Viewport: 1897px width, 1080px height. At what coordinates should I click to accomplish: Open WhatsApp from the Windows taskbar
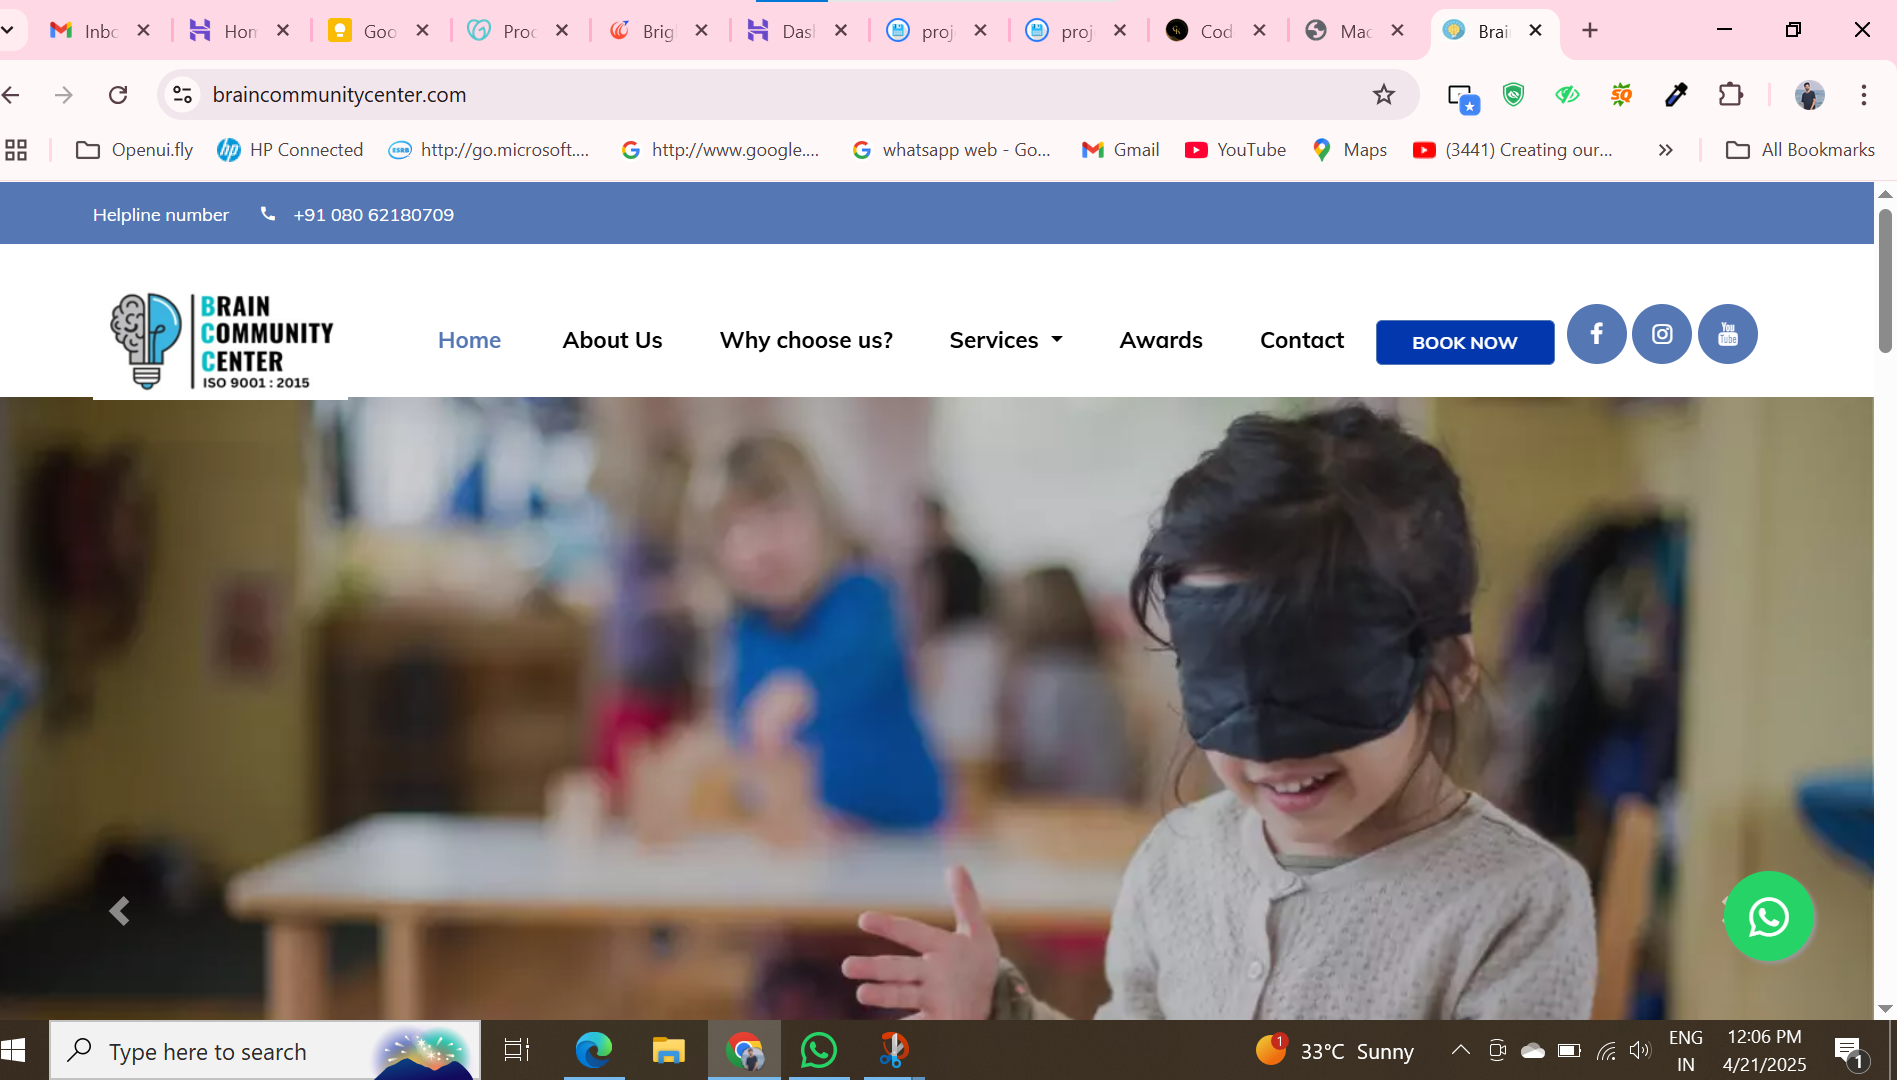click(818, 1050)
